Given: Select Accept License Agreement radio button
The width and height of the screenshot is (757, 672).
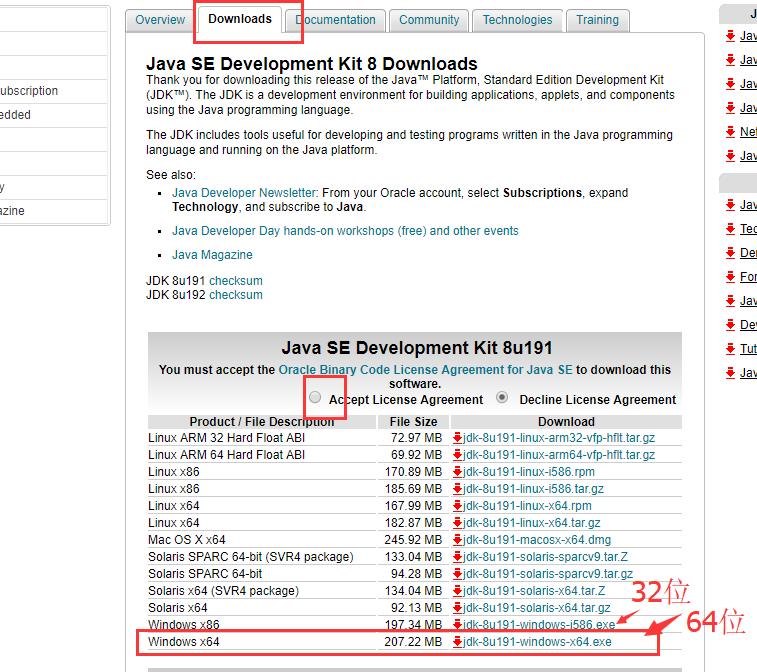Looking at the screenshot, I should click(315, 397).
